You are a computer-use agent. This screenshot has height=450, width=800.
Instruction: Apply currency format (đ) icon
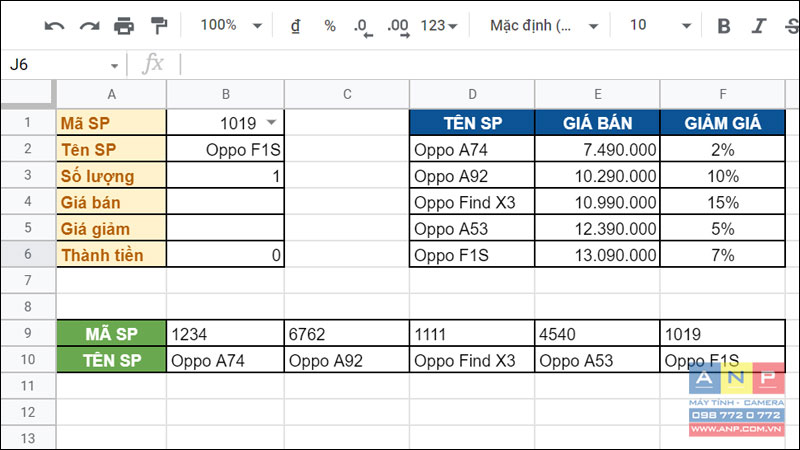[295, 26]
